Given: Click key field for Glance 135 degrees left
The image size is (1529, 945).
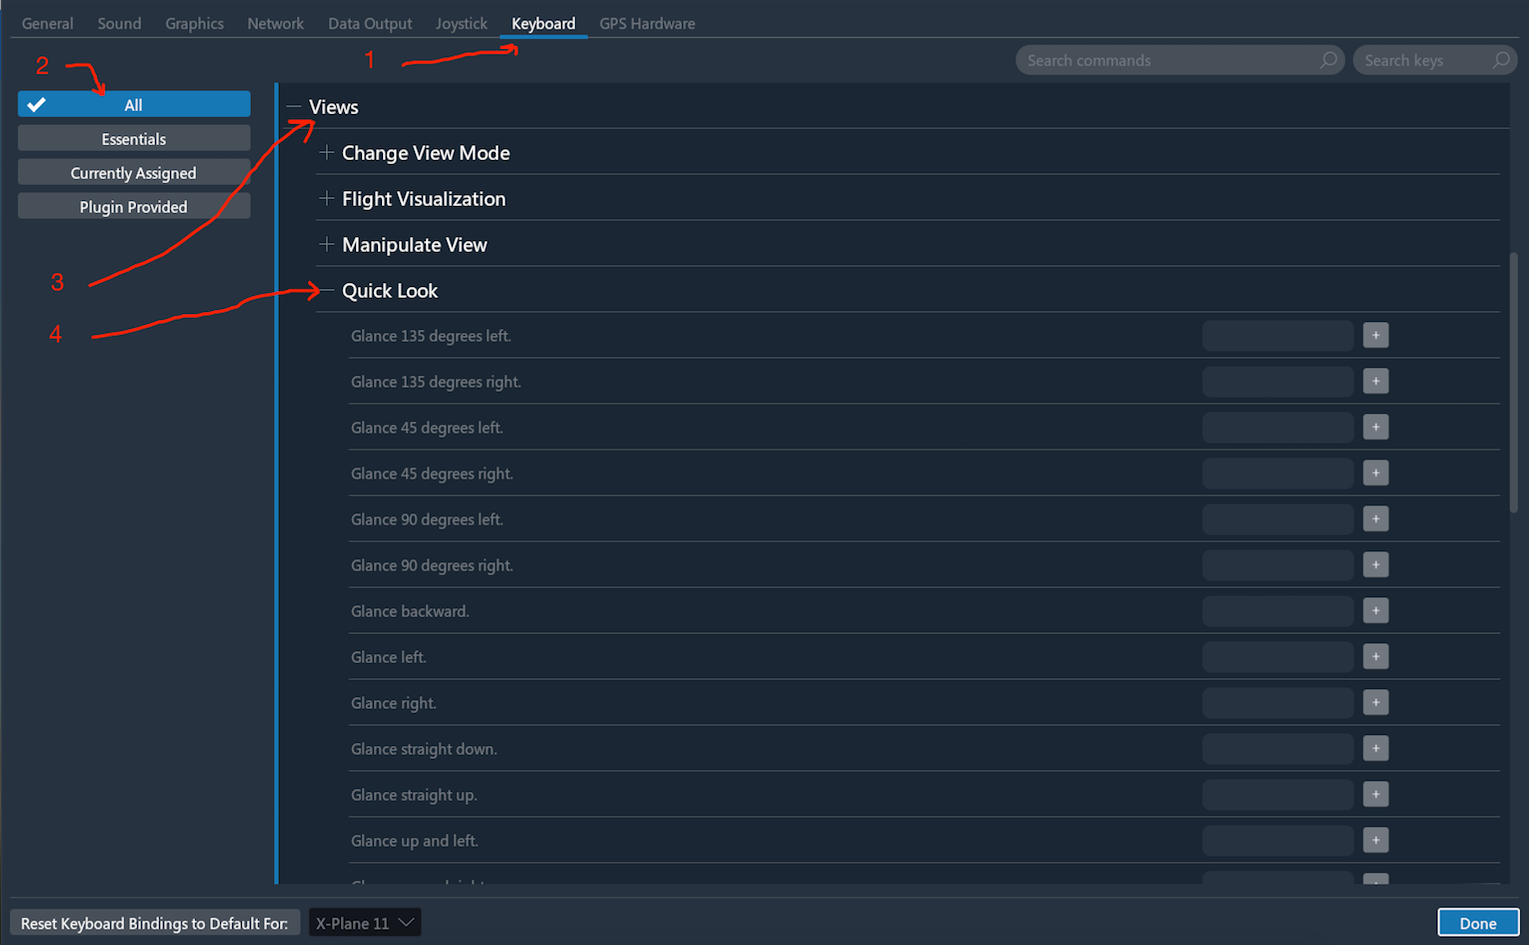Looking at the screenshot, I should coord(1278,336).
